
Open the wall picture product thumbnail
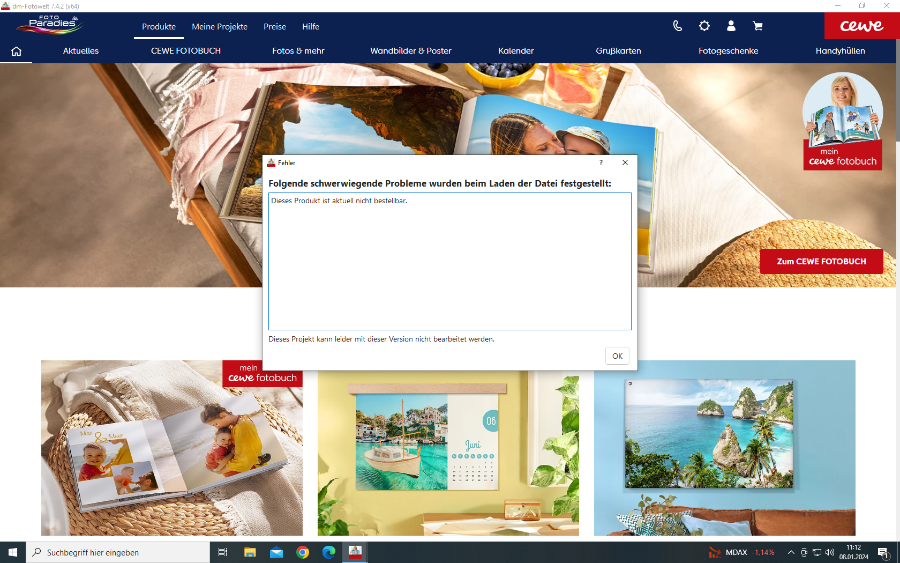(724, 448)
